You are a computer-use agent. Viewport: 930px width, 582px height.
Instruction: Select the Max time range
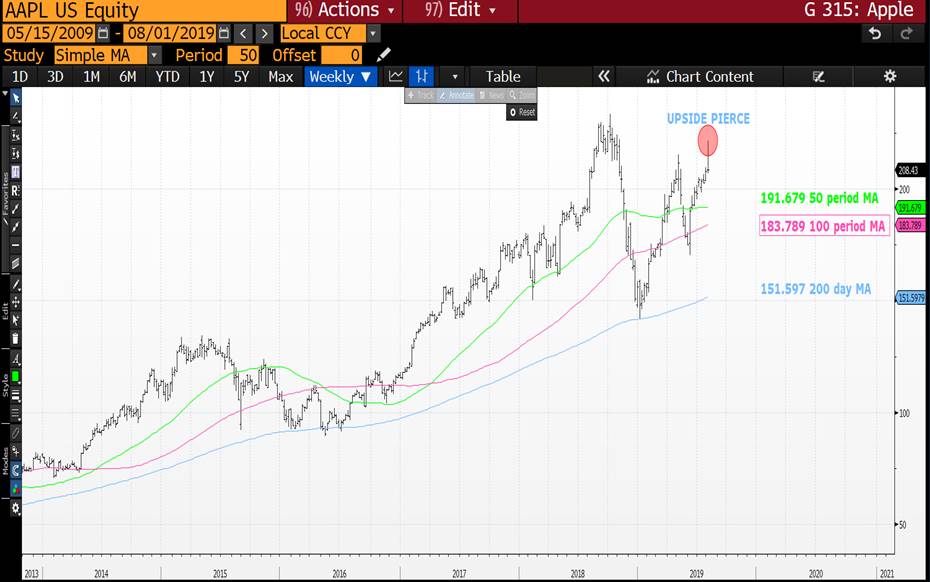click(x=281, y=77)
